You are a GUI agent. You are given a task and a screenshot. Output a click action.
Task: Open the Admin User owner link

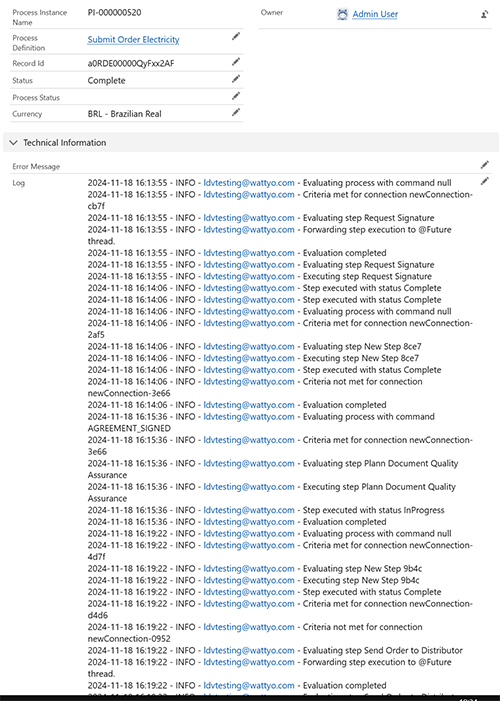(375, 14)
